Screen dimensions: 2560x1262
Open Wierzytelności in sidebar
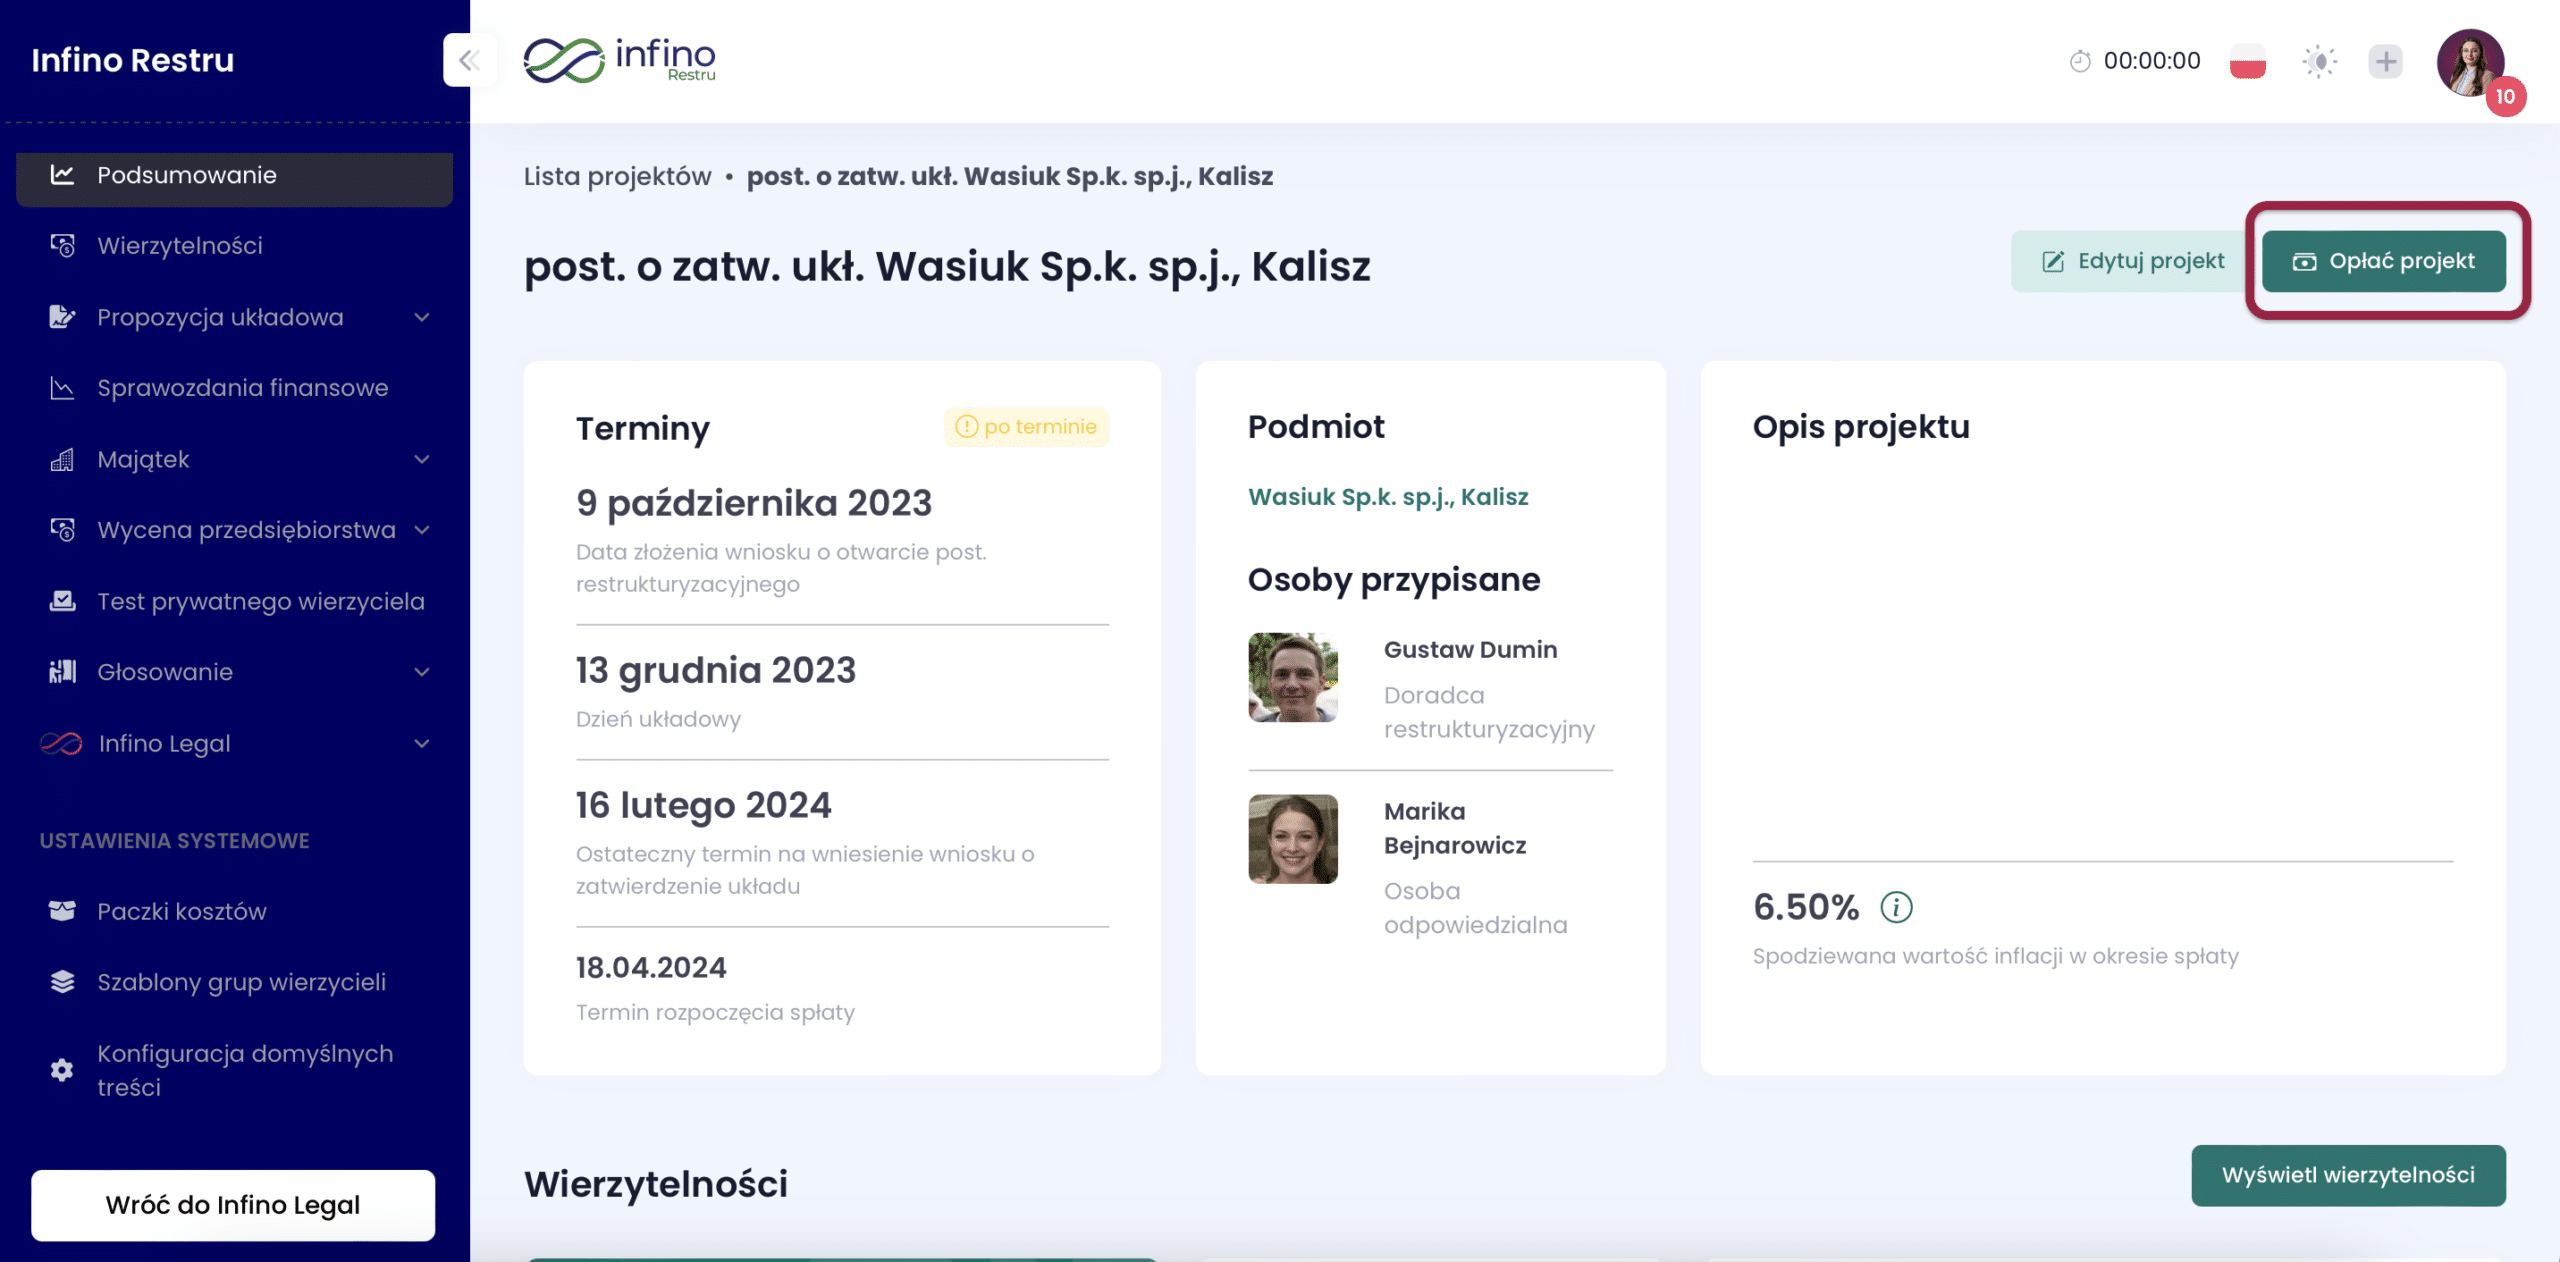(x=180, y=246)
